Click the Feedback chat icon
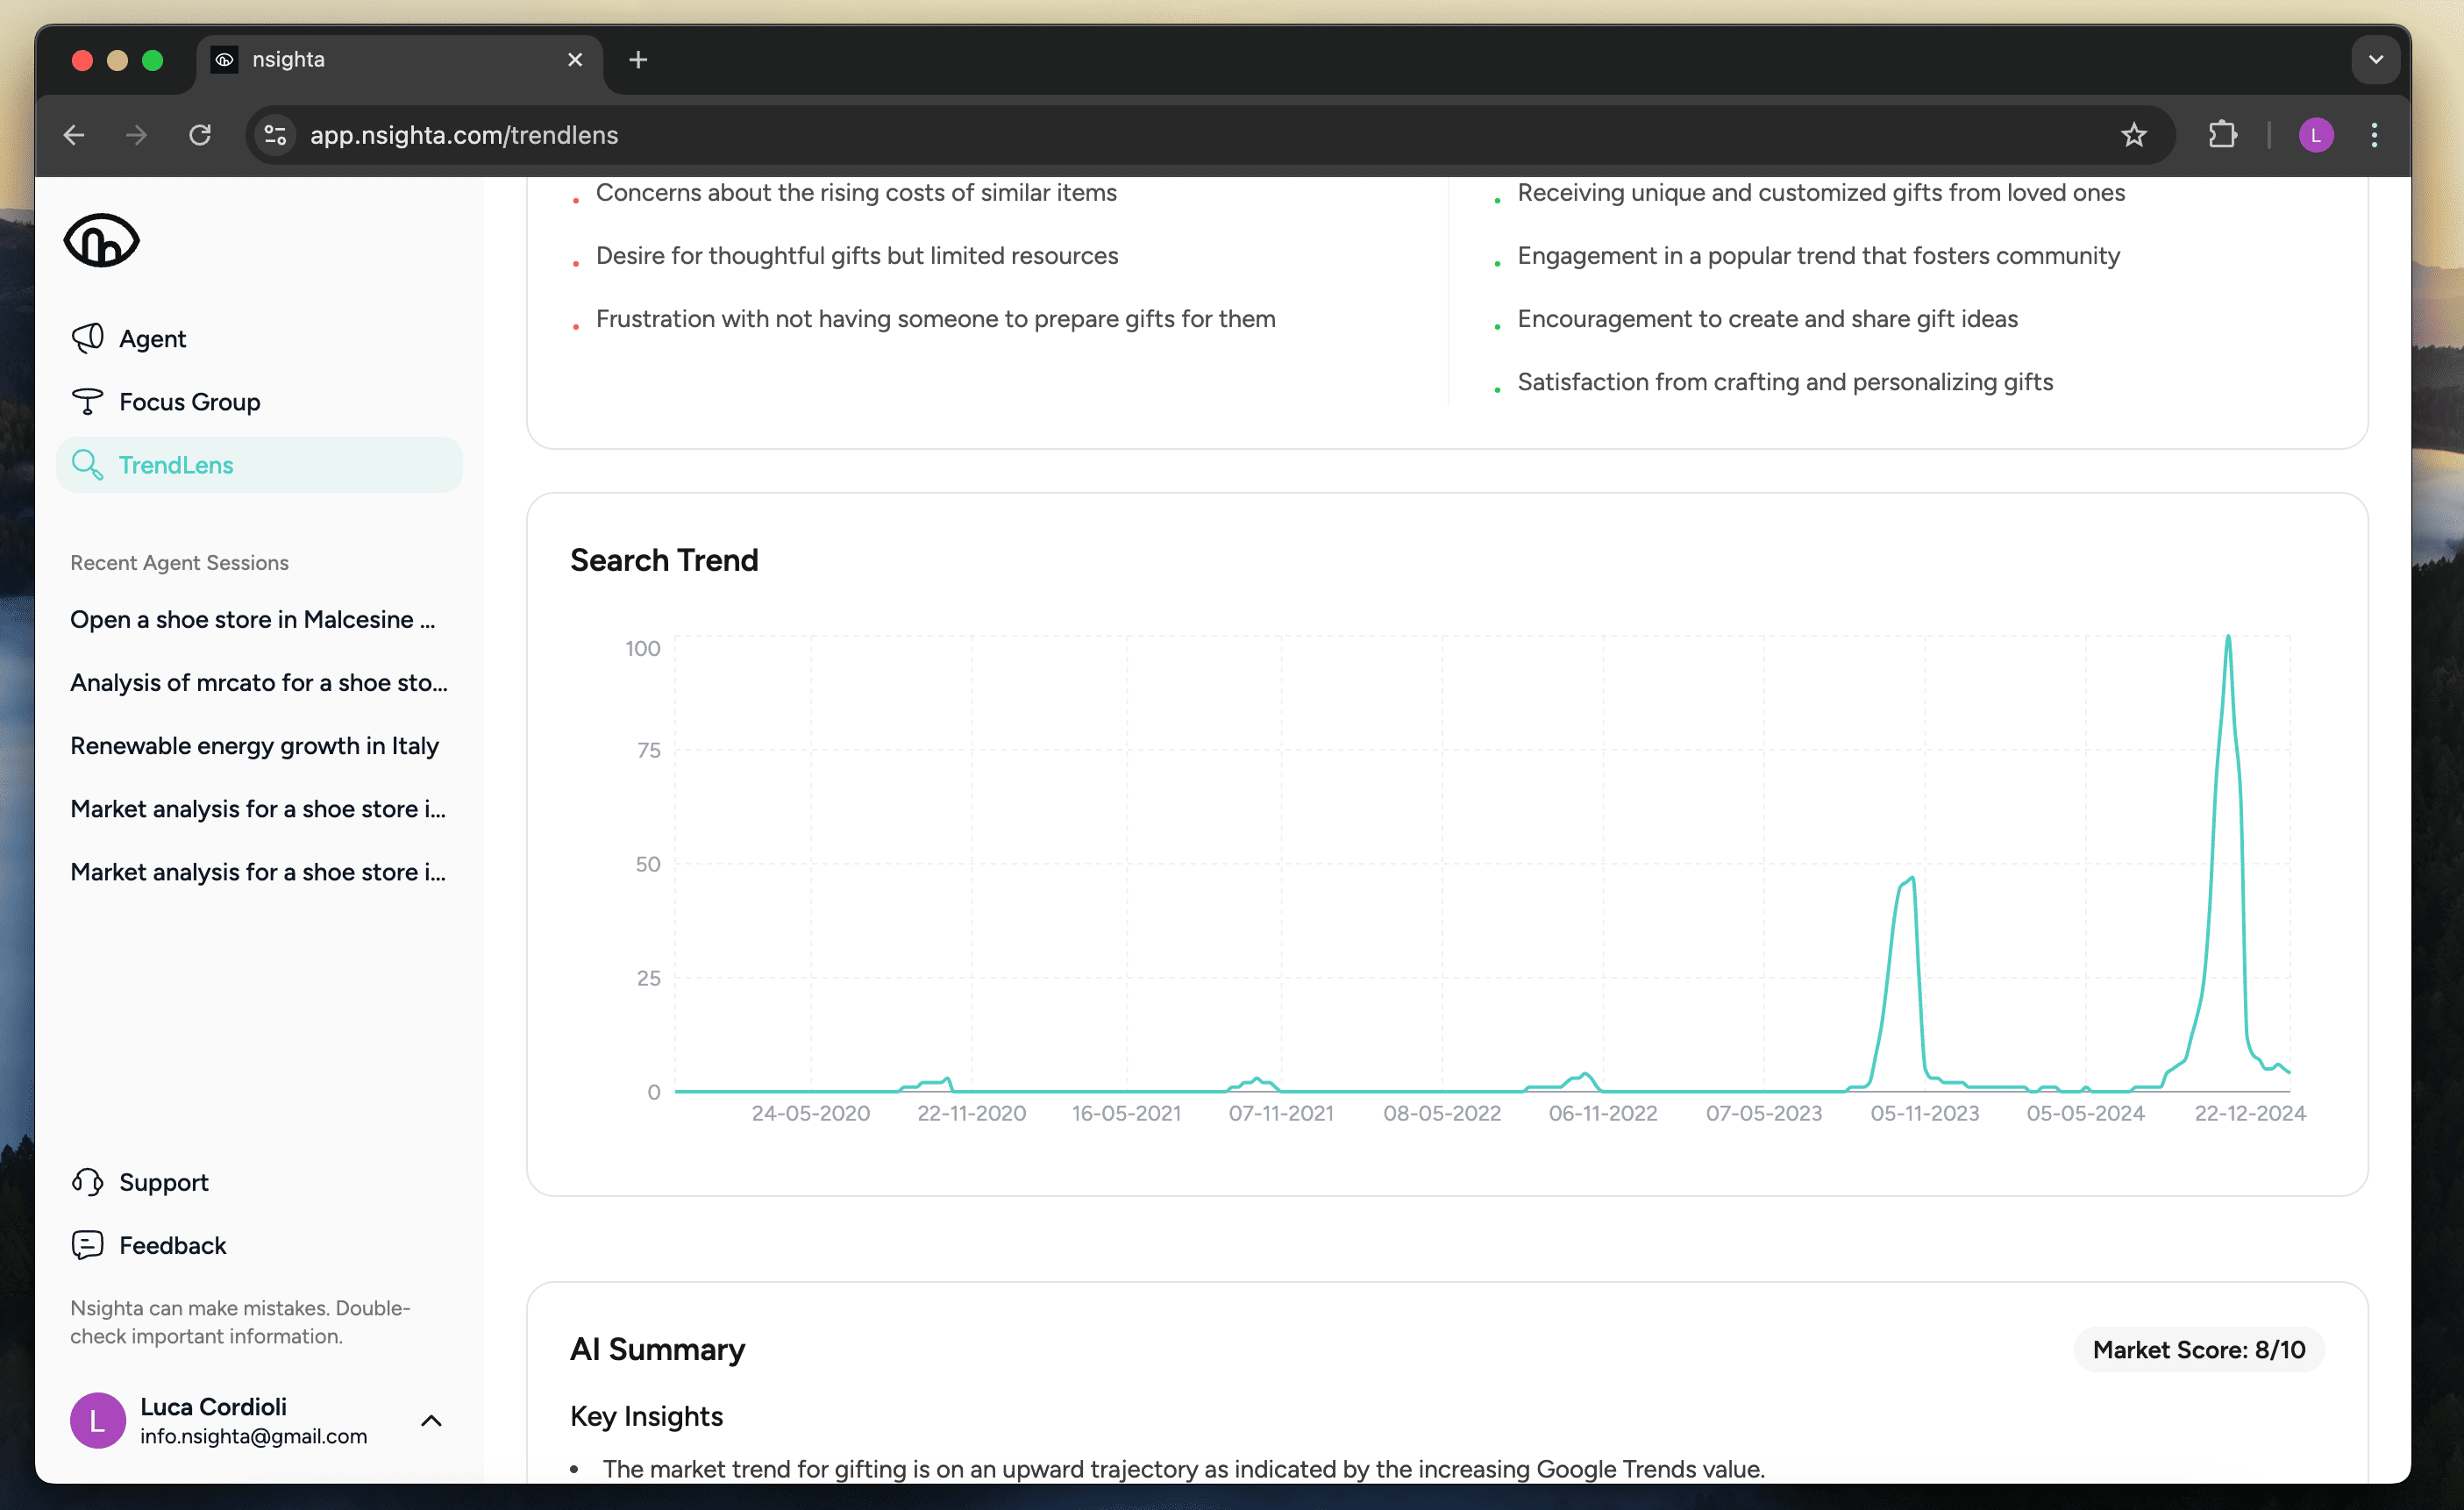The width and height of the screenshot is (2464, 1510). (x=86, y=1244)
